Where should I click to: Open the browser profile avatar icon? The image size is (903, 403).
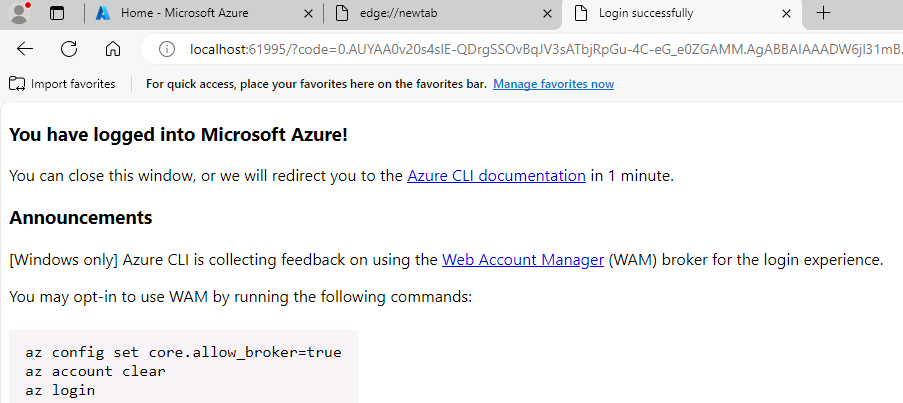coord(20,13)
